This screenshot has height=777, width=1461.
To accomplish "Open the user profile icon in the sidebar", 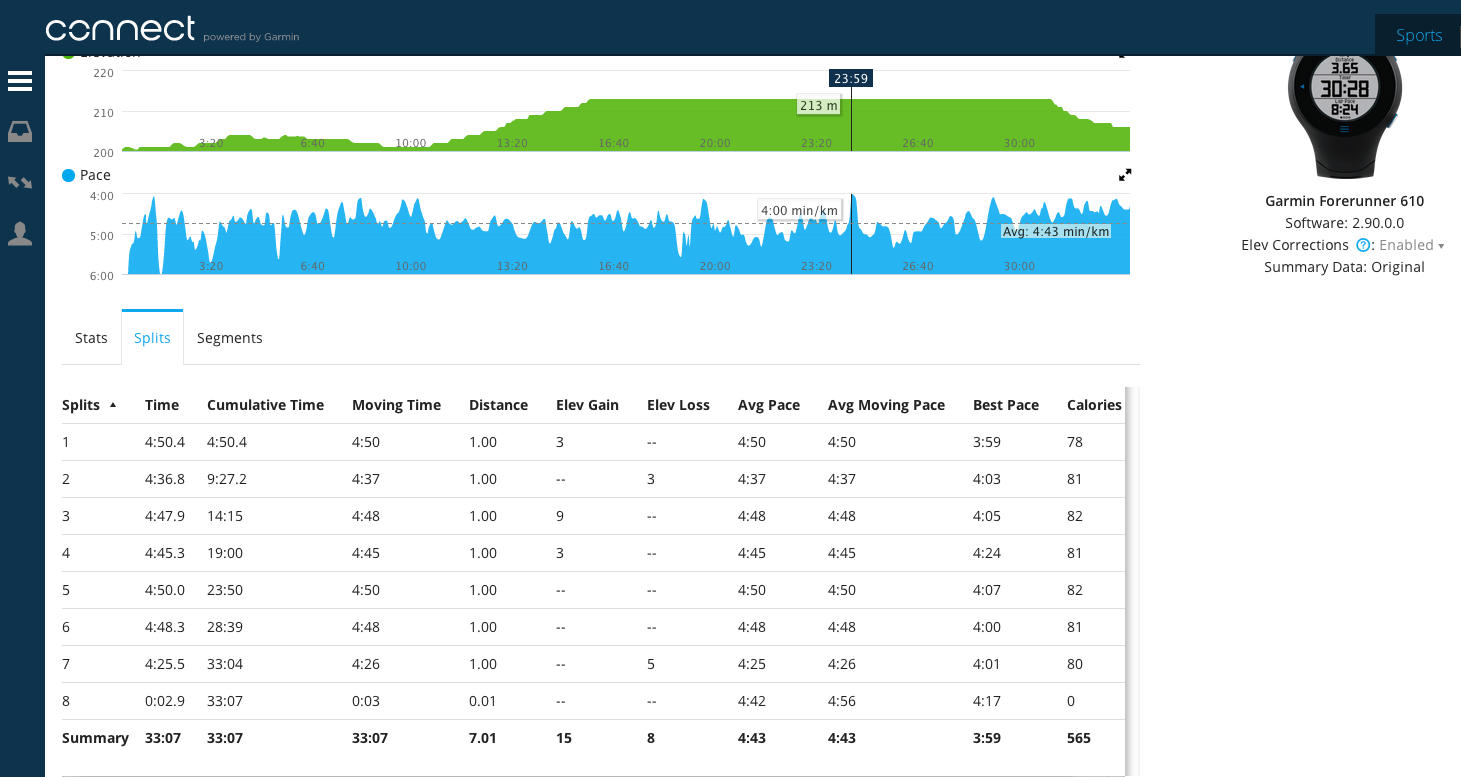I will click(20, 234).
